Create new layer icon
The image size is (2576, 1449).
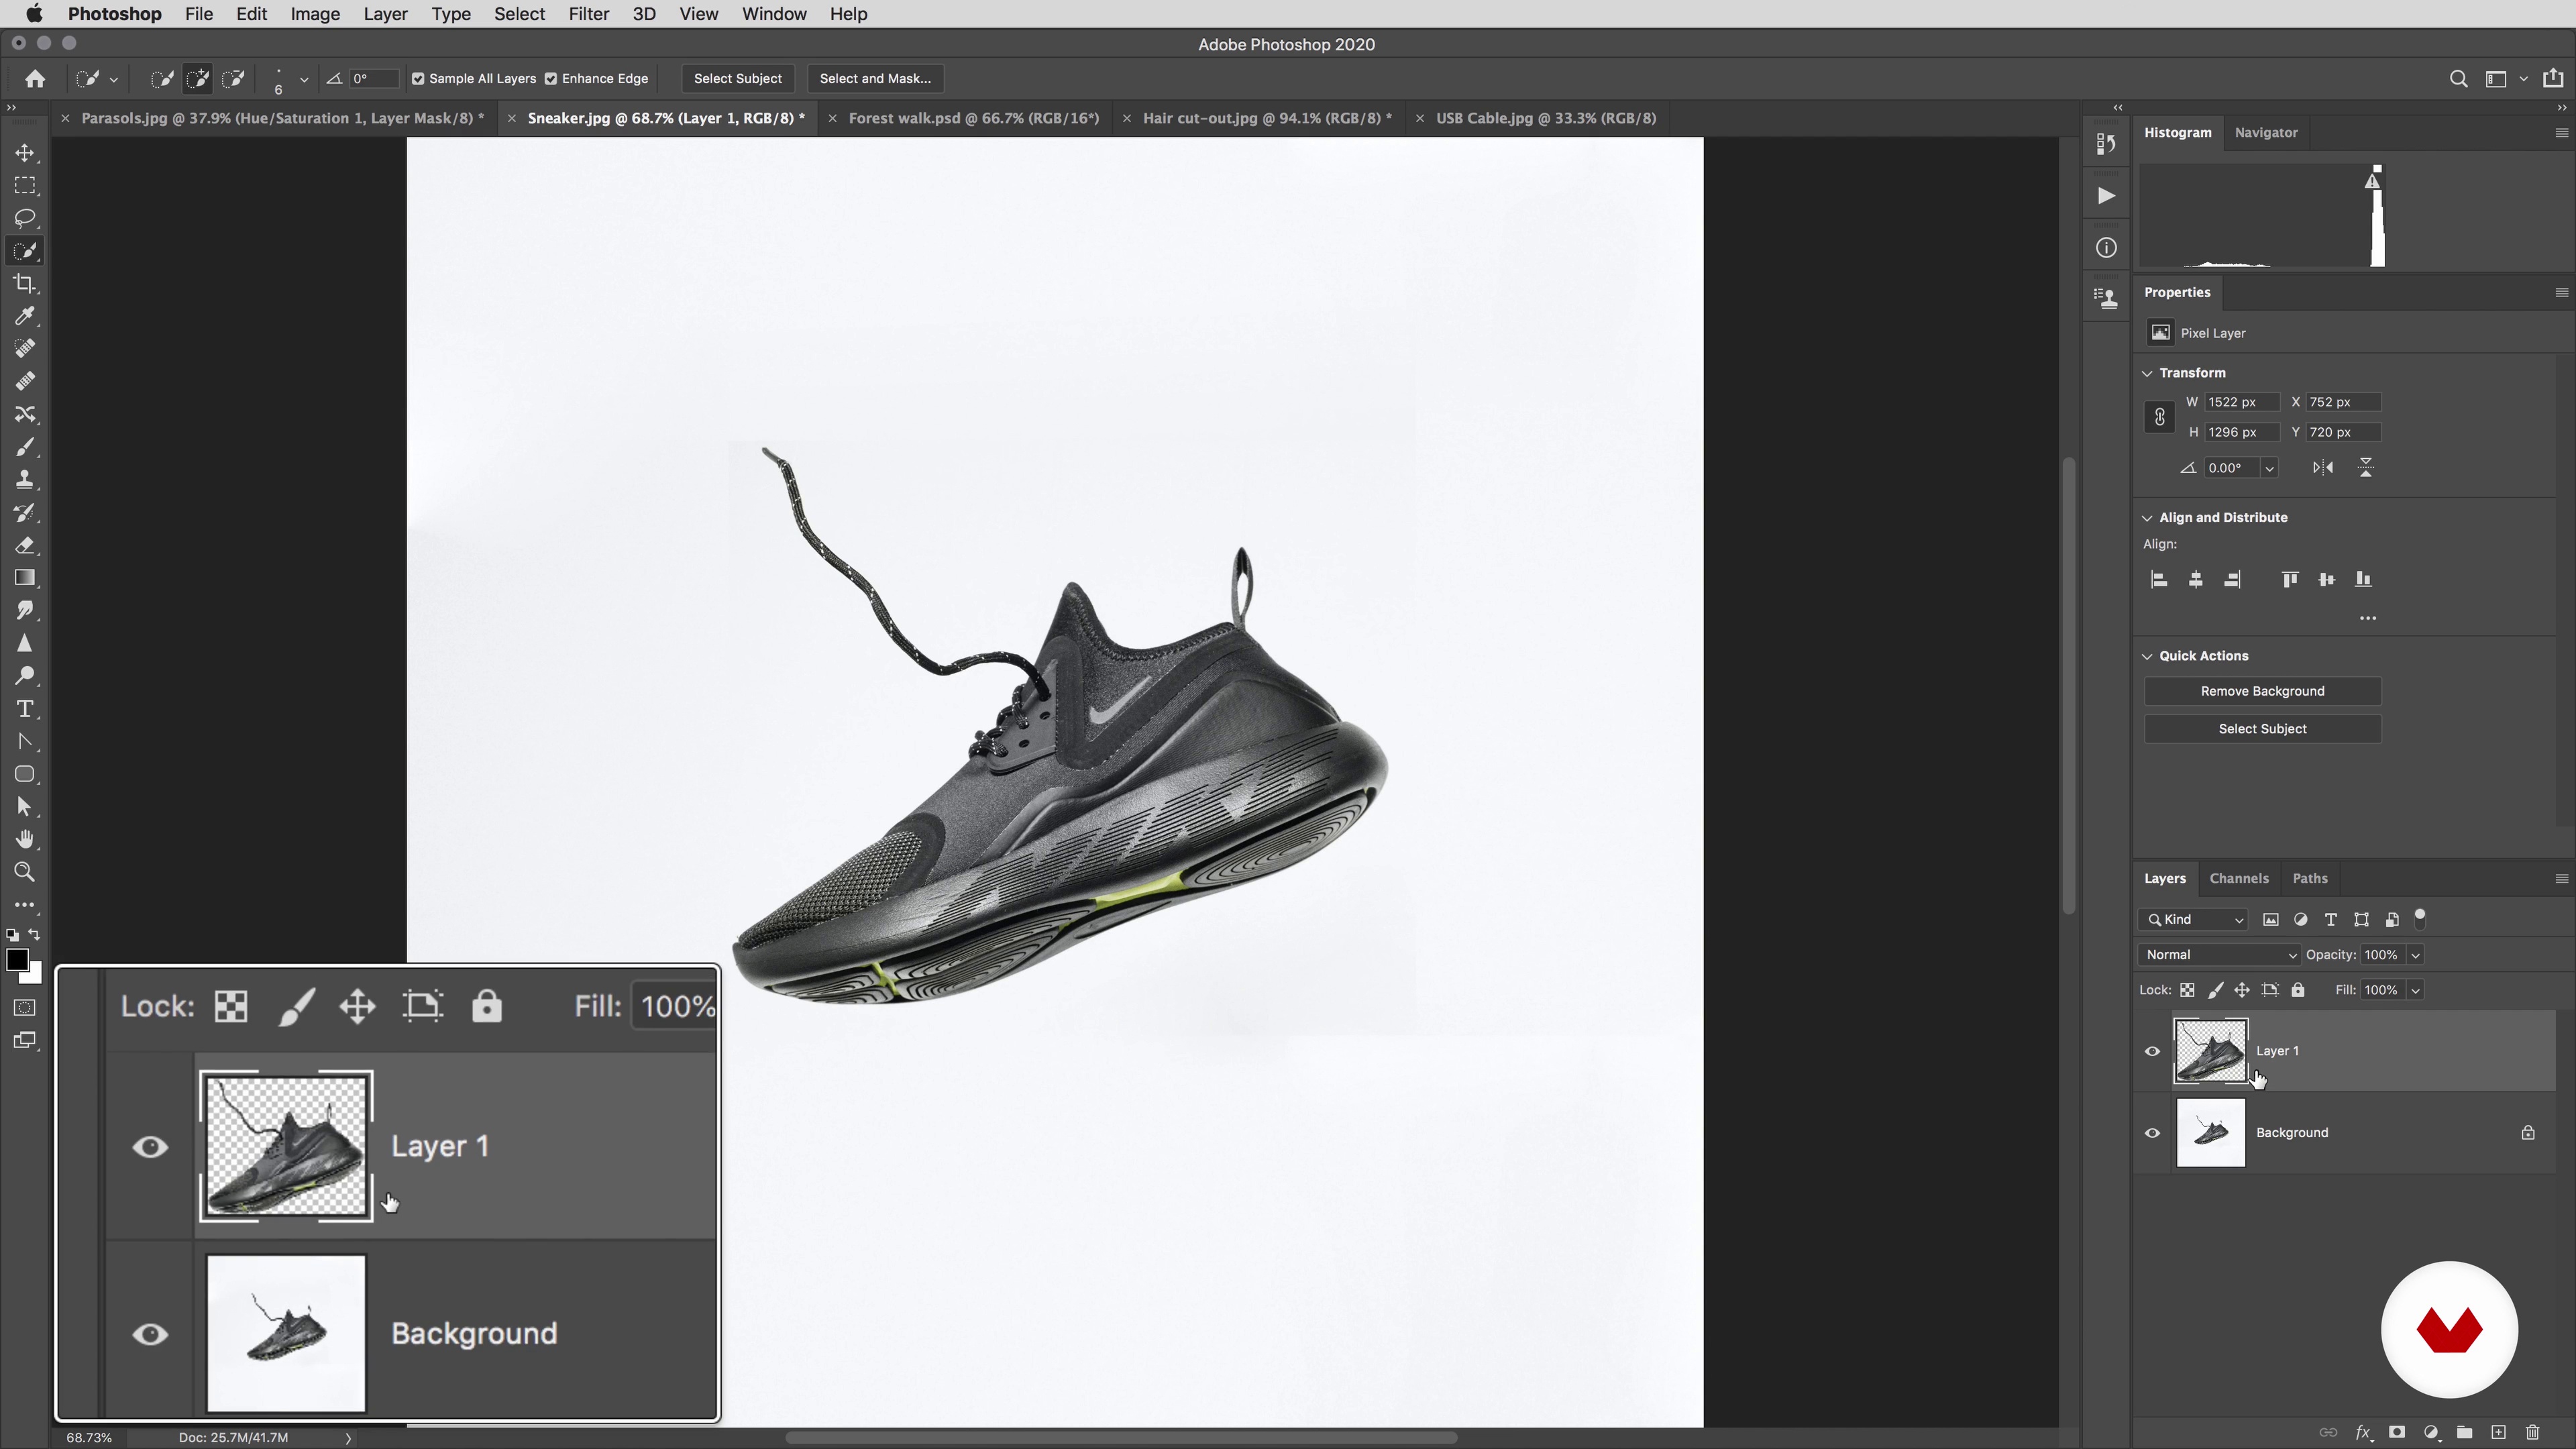(2498, 1433)
